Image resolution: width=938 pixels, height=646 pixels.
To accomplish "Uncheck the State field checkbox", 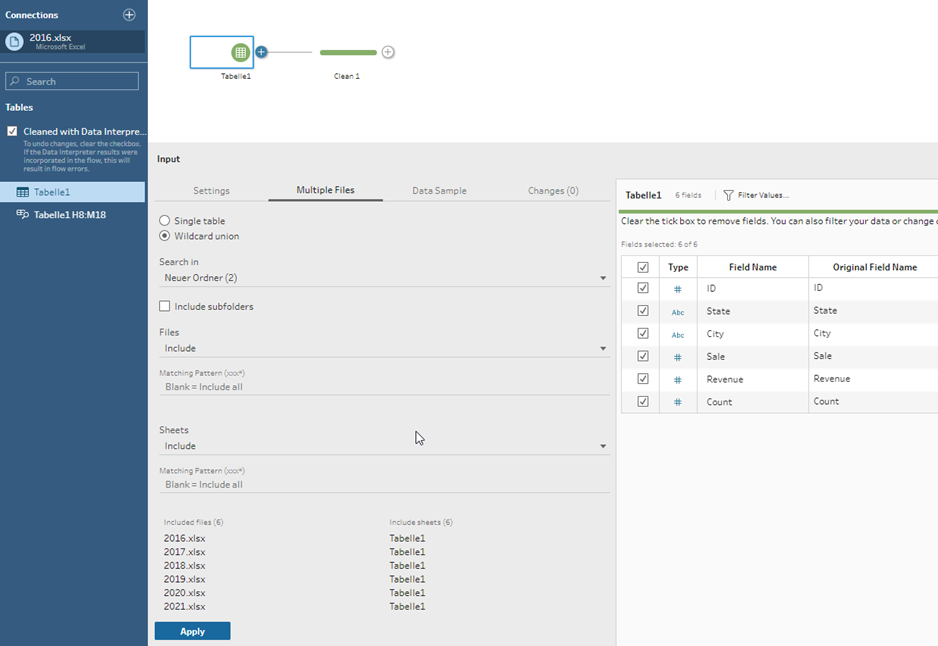I will pyautogui.click(x=643, y=310).
